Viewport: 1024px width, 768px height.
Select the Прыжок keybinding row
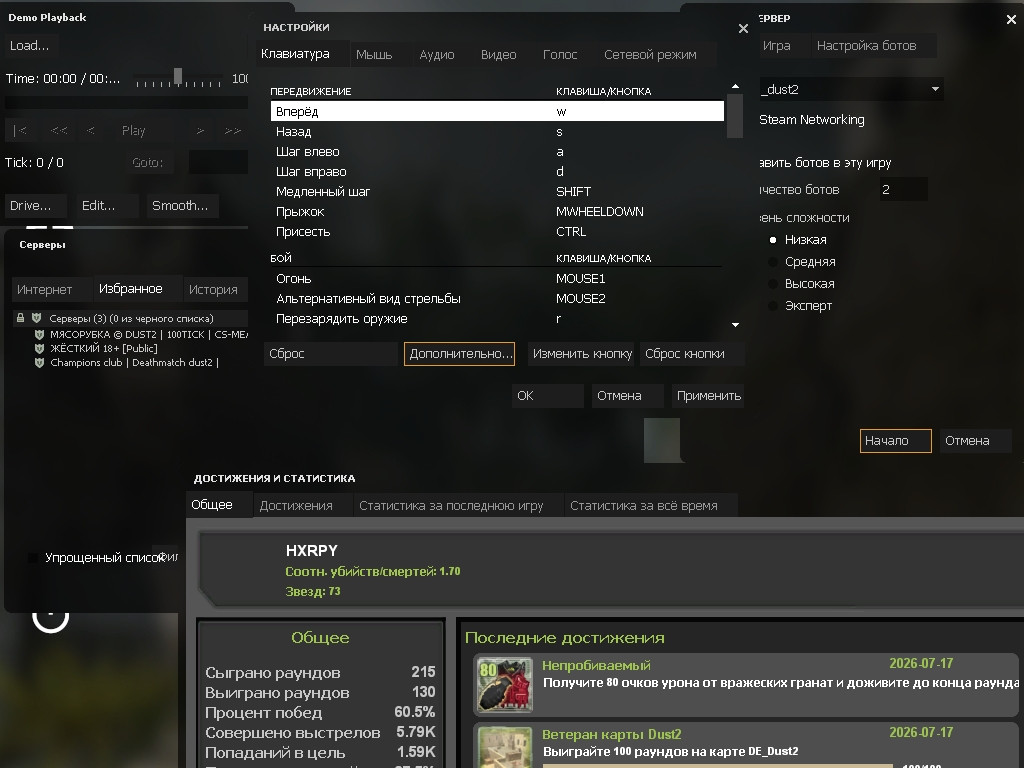(x=497, y=212)
